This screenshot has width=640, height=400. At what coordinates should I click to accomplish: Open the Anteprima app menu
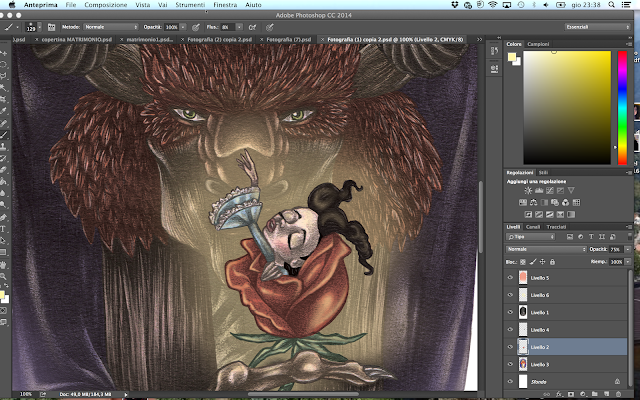(40, 5)
